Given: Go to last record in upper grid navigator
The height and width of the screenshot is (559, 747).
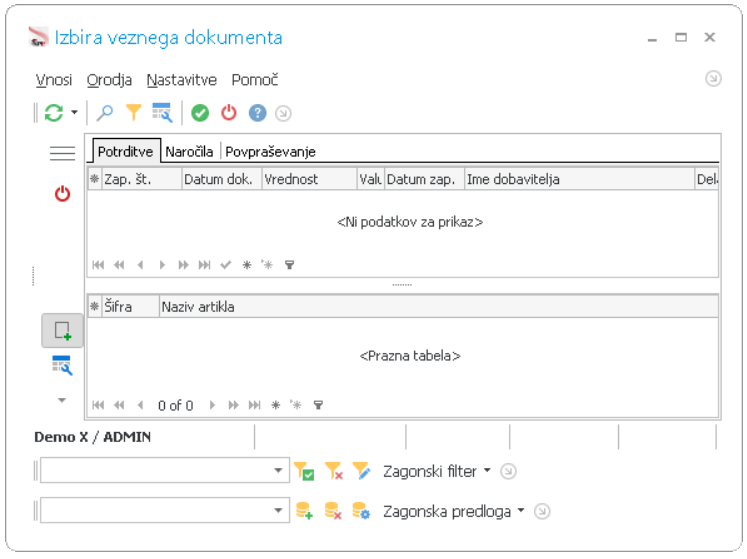Looking at the screenshot, I should [x=204, y=265].
